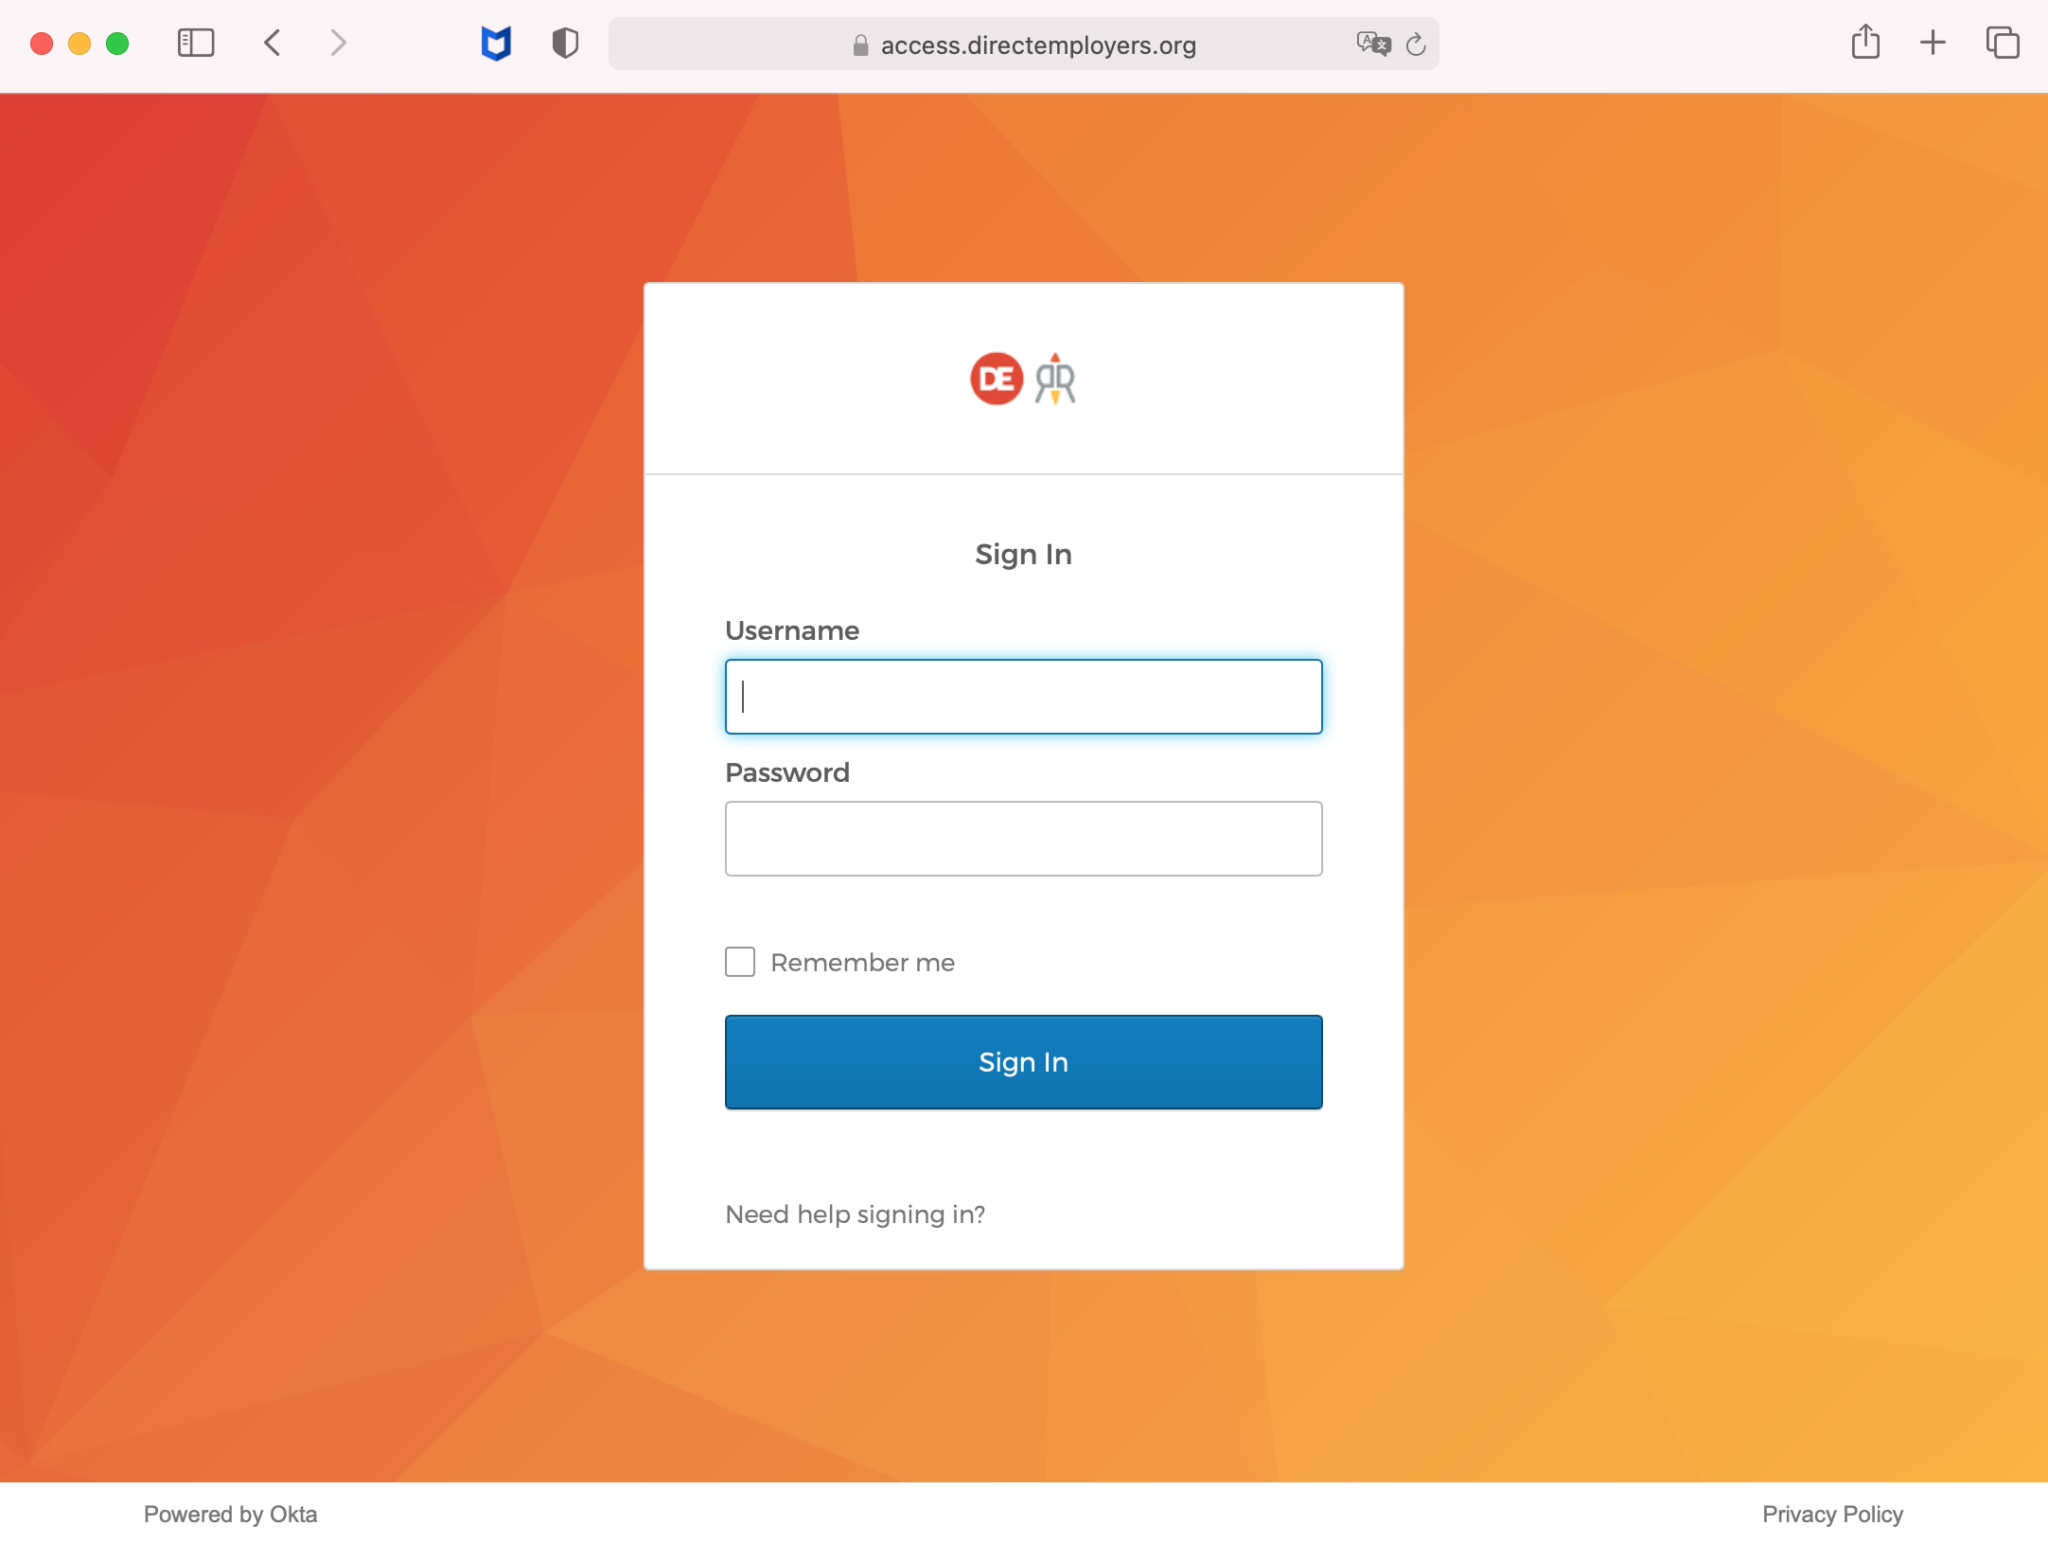Click the DirectEmployers DE logo icon

click(x=995, y=378)
